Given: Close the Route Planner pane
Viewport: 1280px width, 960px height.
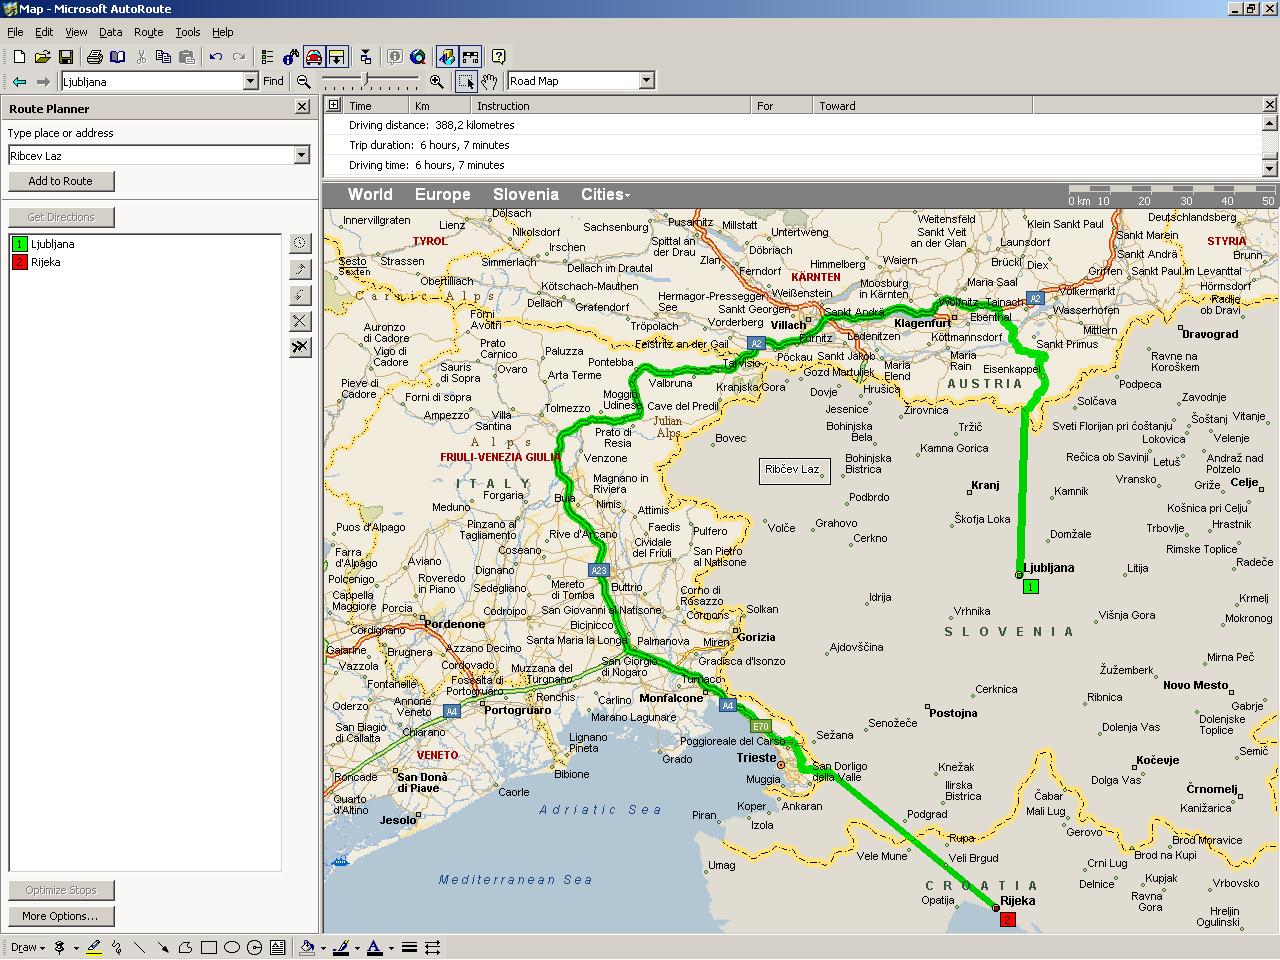Looking at the screenshot, I should coord(303,108).
